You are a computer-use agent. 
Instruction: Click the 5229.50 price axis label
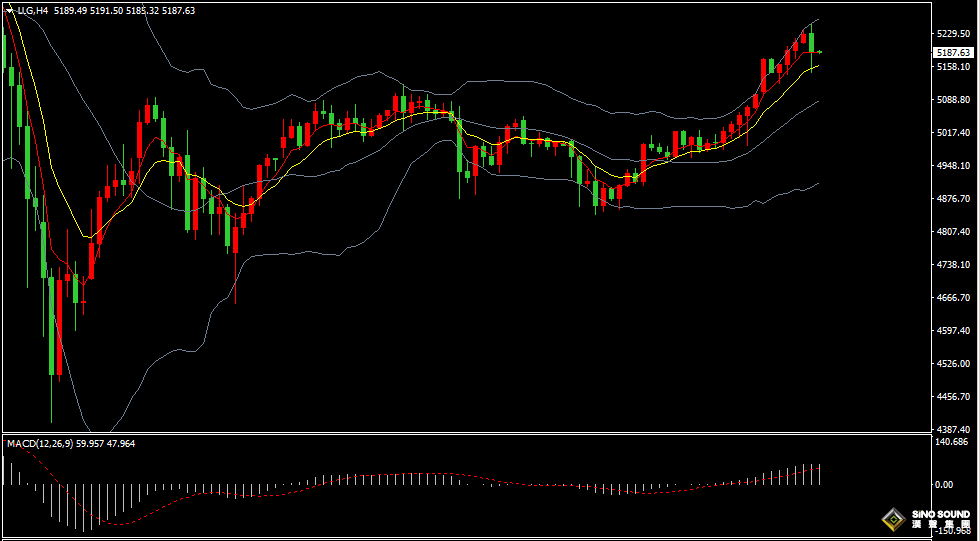(x=951, y=33)
